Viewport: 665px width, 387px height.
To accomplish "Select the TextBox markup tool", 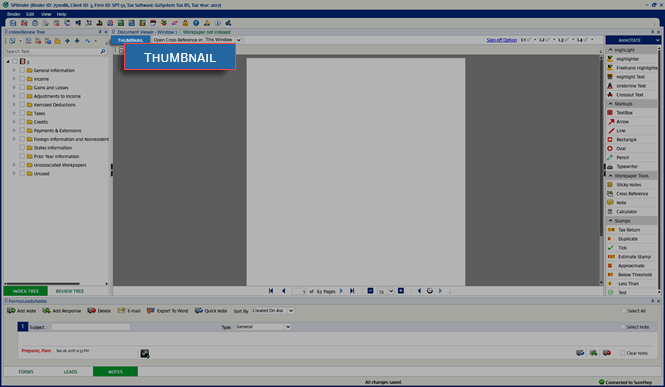I will tap(632, 113).
